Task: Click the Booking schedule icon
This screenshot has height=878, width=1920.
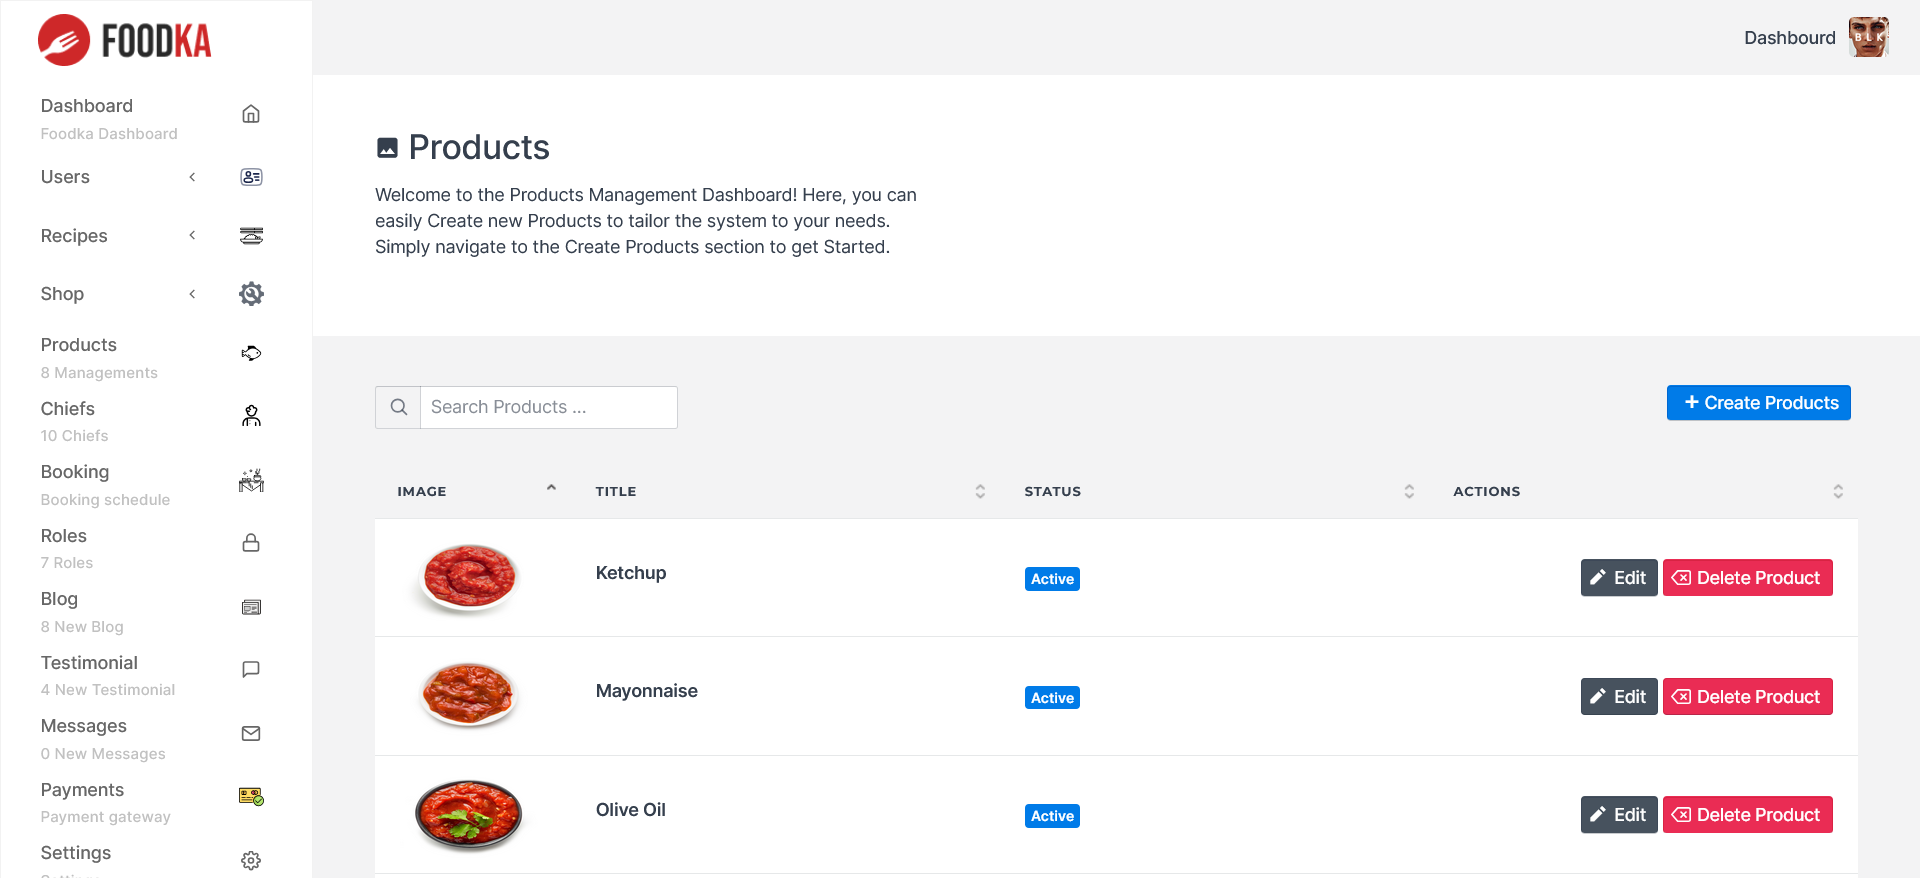Action: pyautogui.click(x=251, y=481)
